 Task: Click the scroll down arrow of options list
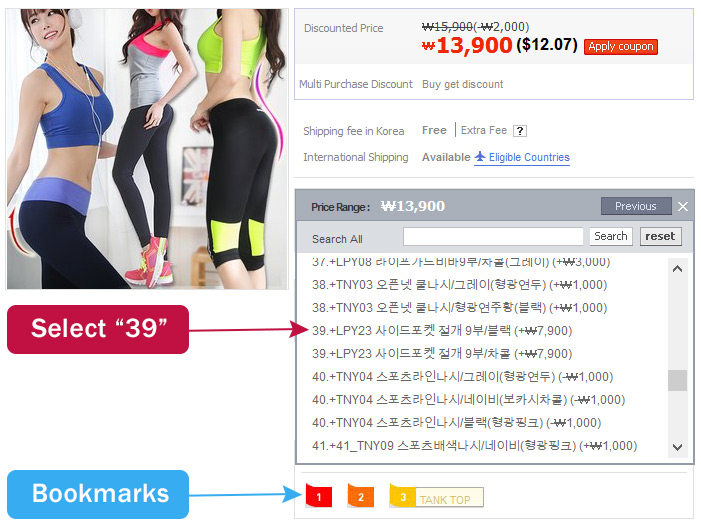pos(677,447)
